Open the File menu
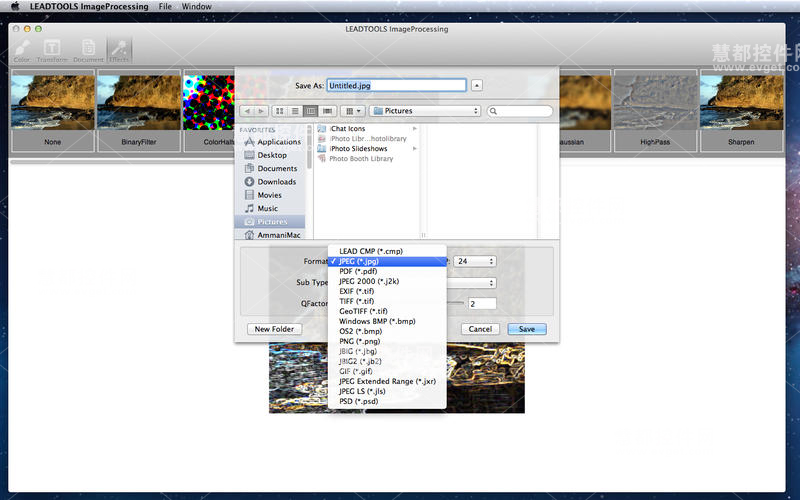Viewport: 800px width, 500px height. coord(165,6)
